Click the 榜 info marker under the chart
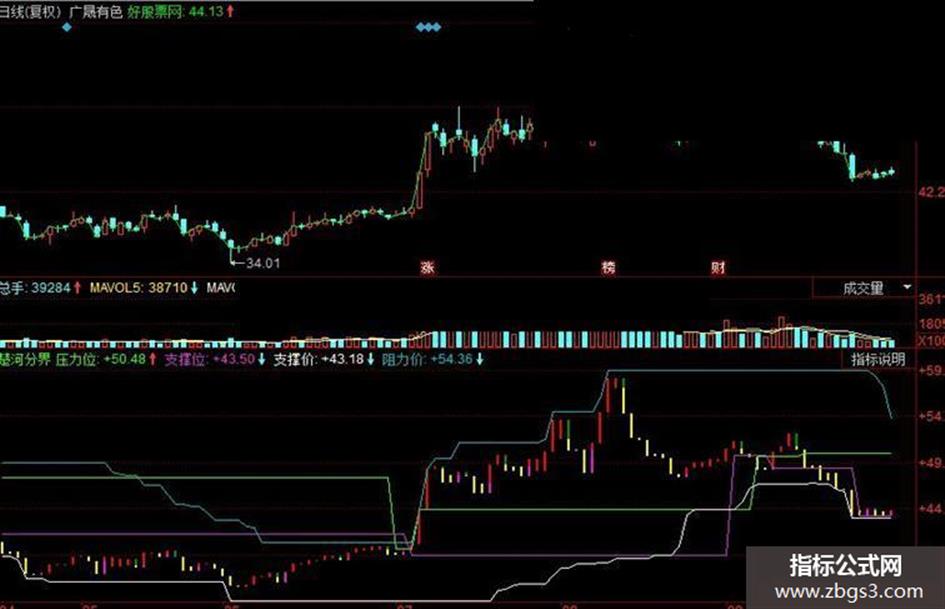 tap(609, 267)
